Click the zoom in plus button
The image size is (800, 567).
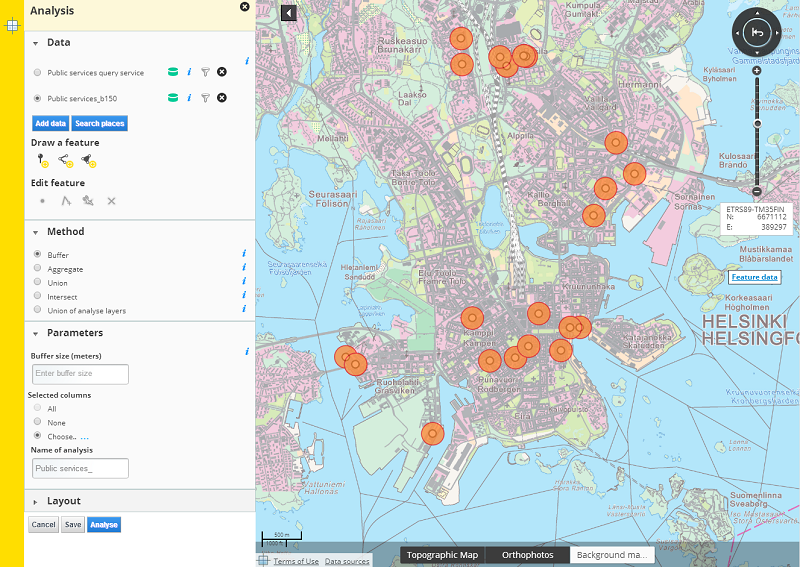click(757, 71)
